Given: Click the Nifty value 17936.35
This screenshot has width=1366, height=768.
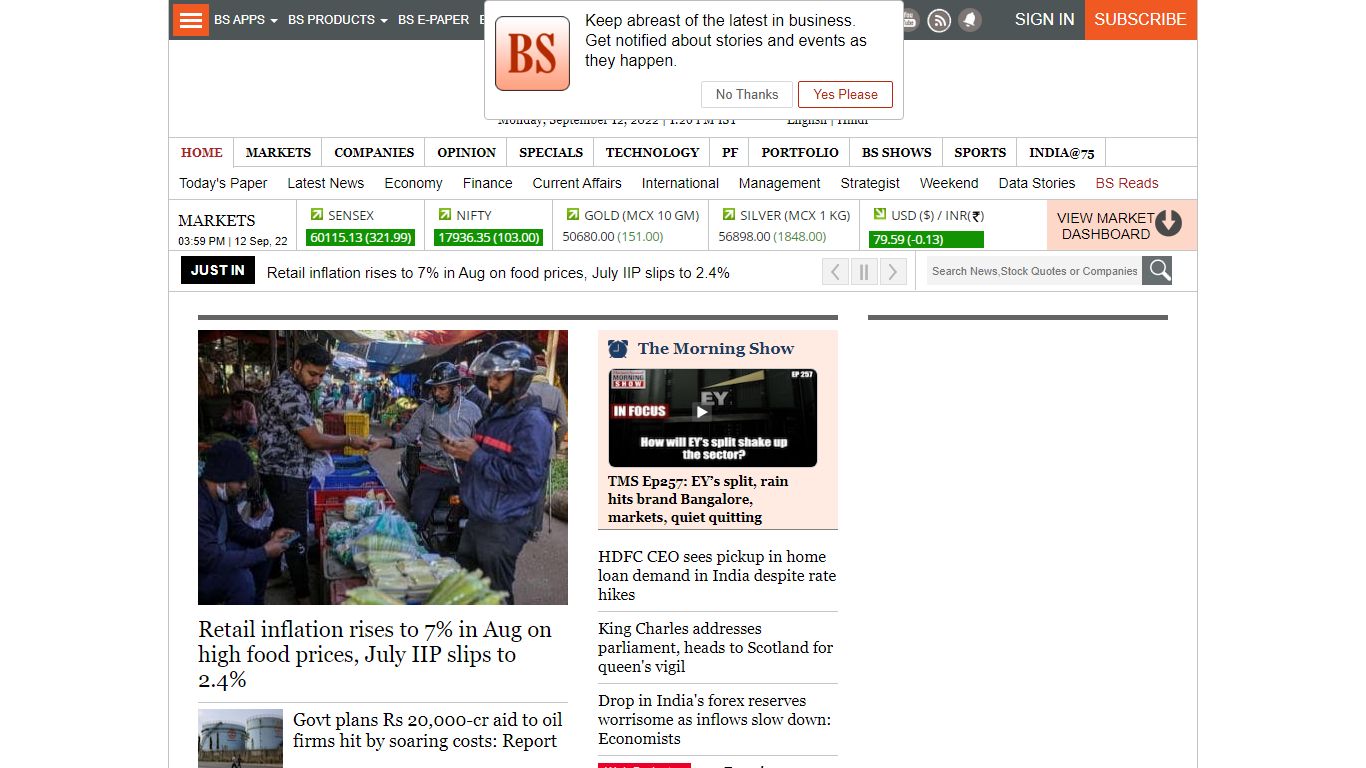Looking at the screenshot, I should pos(489,238).
